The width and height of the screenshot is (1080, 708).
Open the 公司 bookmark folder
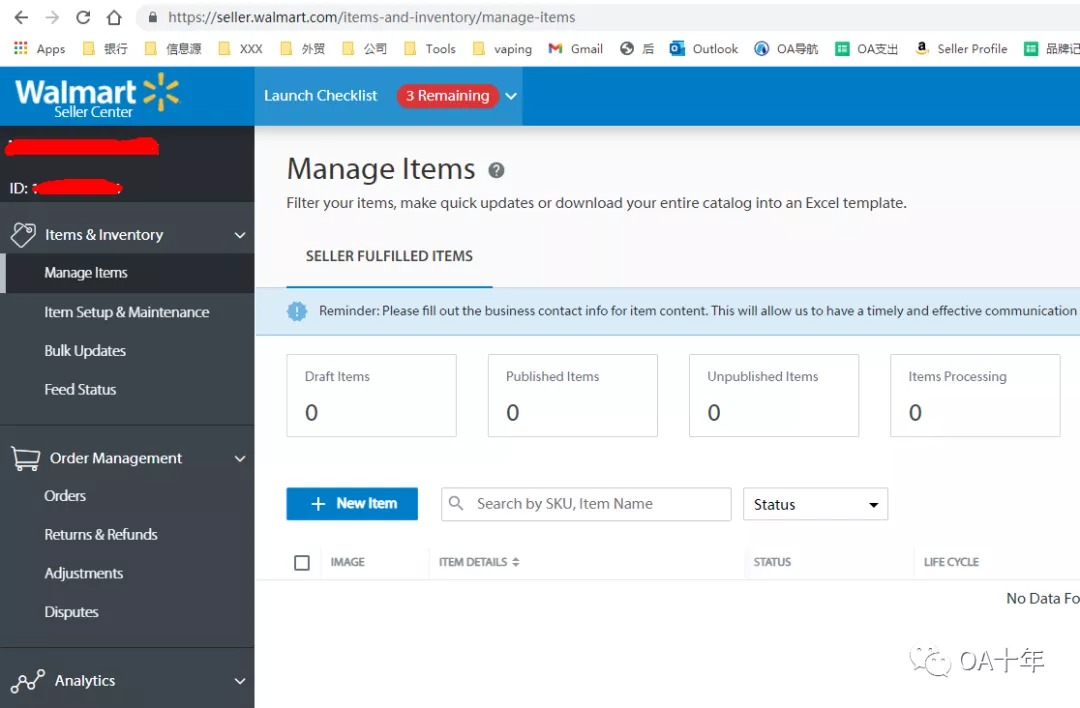pyautogui.click(x=364, y=48)
